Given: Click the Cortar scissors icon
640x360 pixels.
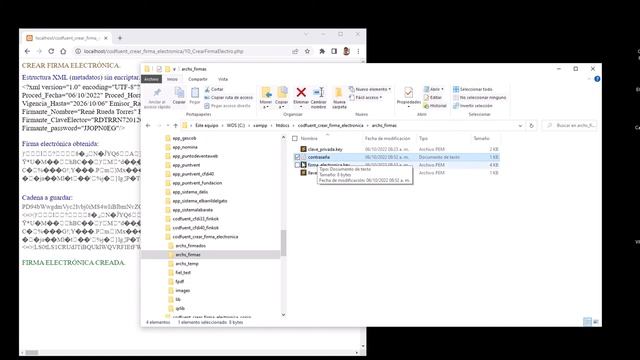Looking at the screenshot, I should pos(207,89).
